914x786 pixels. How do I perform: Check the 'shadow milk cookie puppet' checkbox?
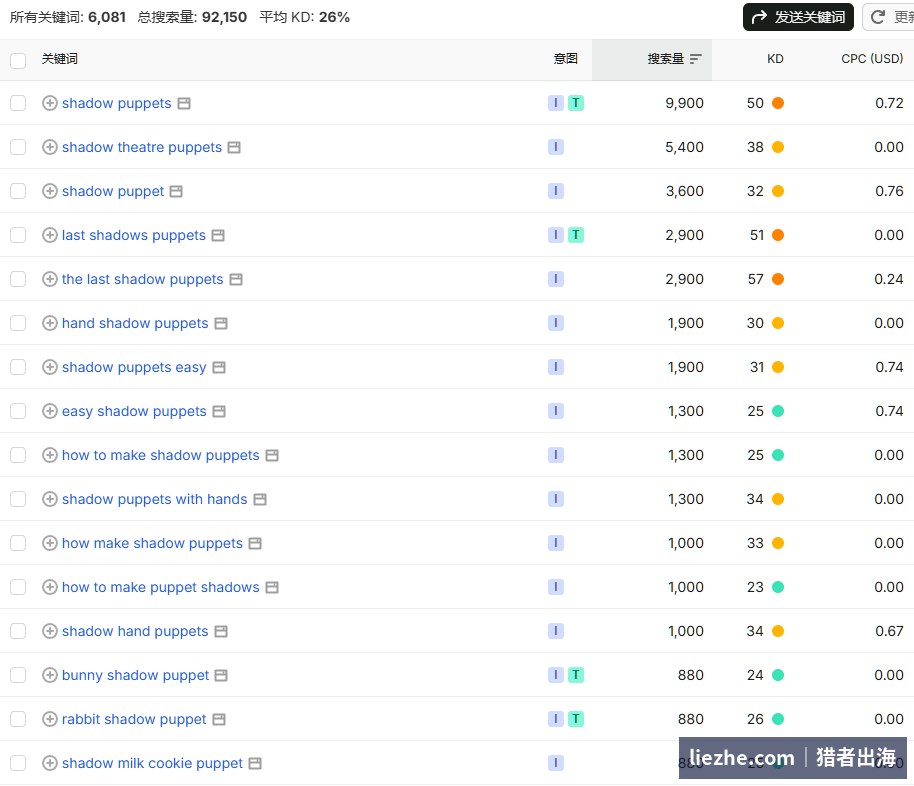click(x=18, y=763)
